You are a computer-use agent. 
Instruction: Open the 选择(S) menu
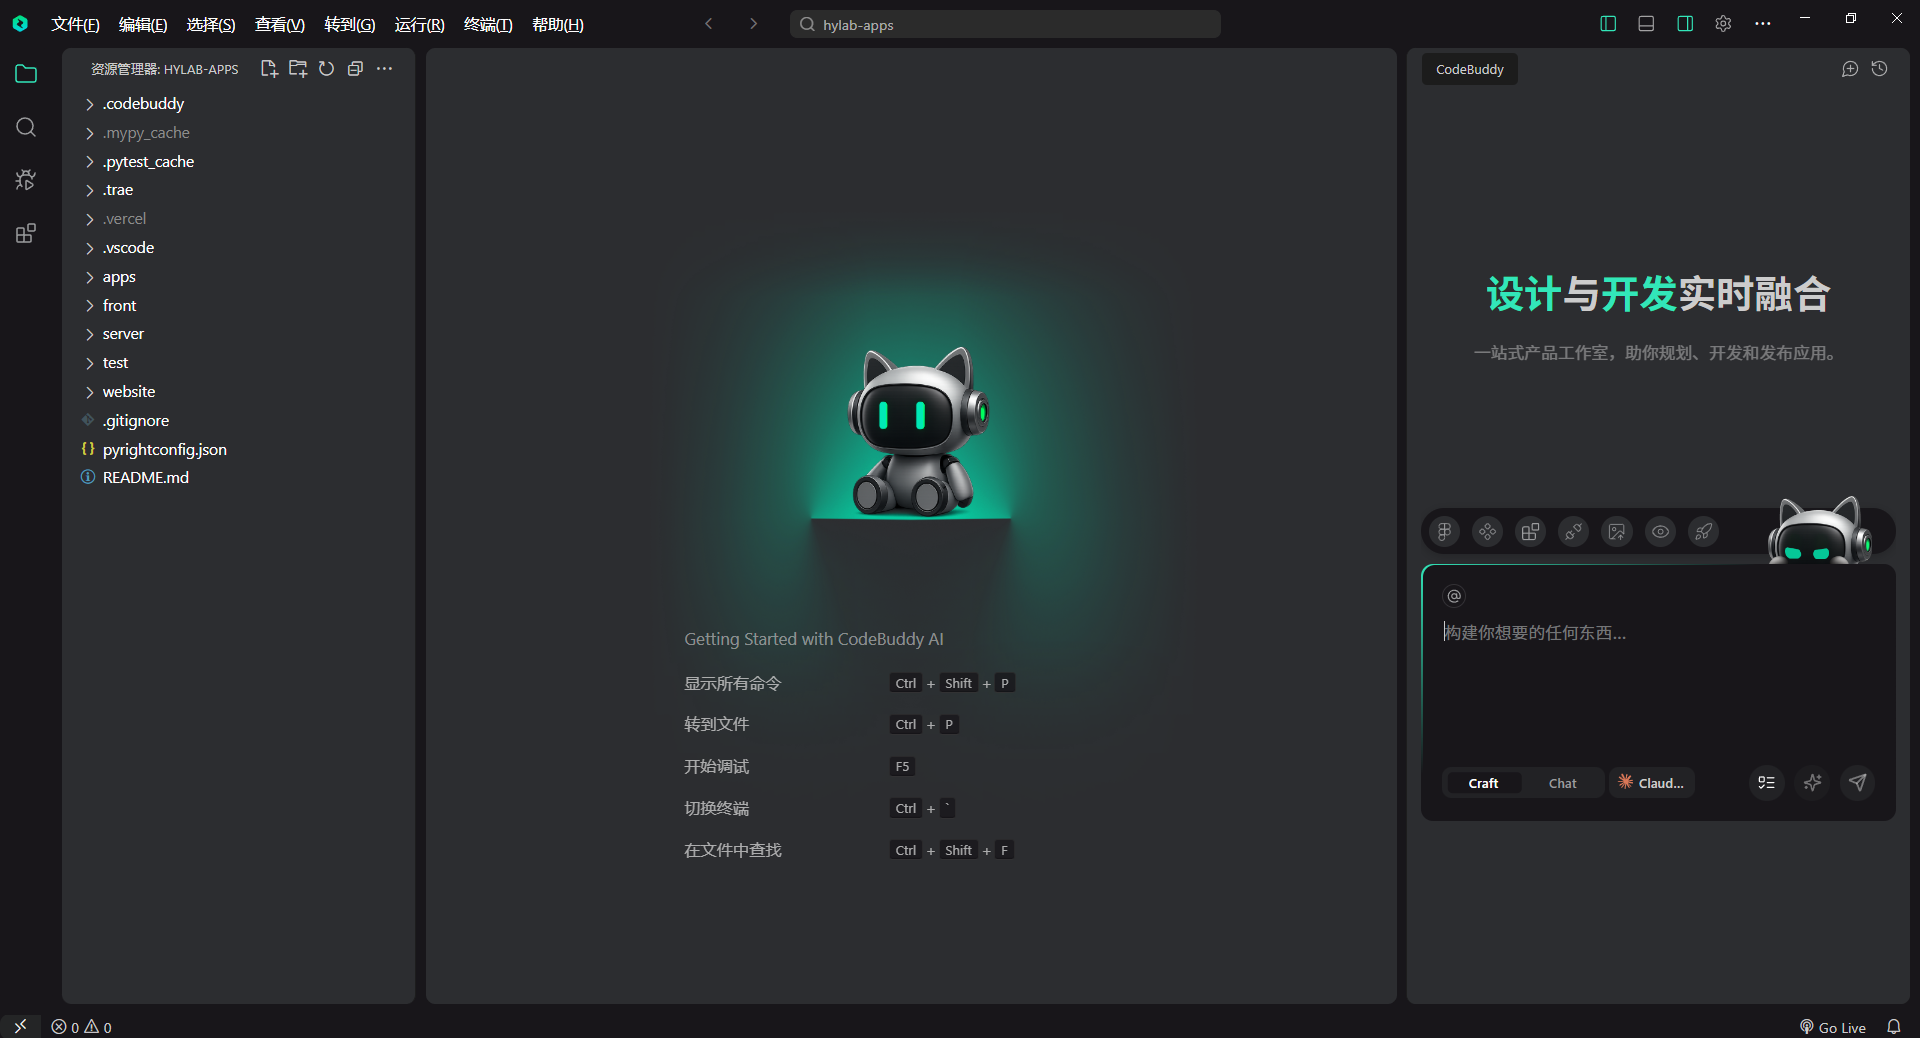coord(211,24)
